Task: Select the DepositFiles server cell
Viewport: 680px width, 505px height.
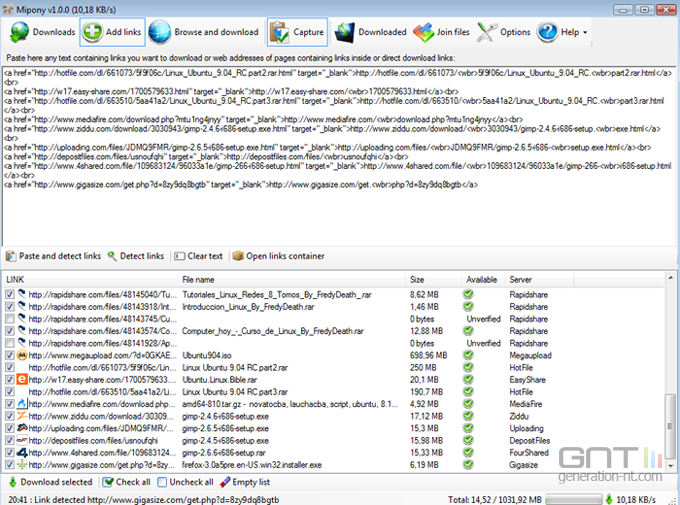Action: tap(530, 440)
